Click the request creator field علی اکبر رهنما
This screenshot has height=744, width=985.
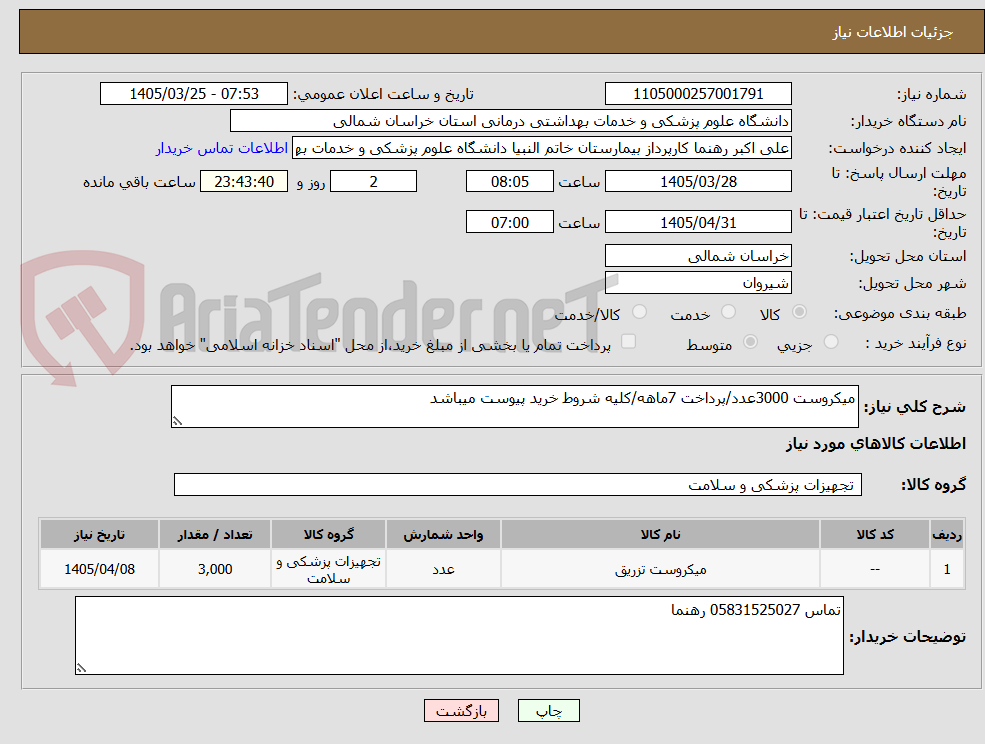[x=541, y=148]
